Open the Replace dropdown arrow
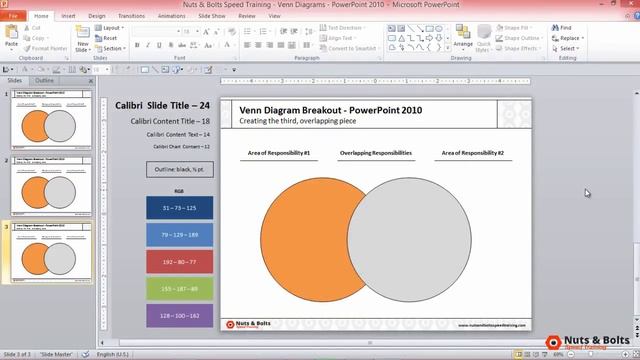The width and height of the screenshot is (640, 360). [x=583, y=38]
